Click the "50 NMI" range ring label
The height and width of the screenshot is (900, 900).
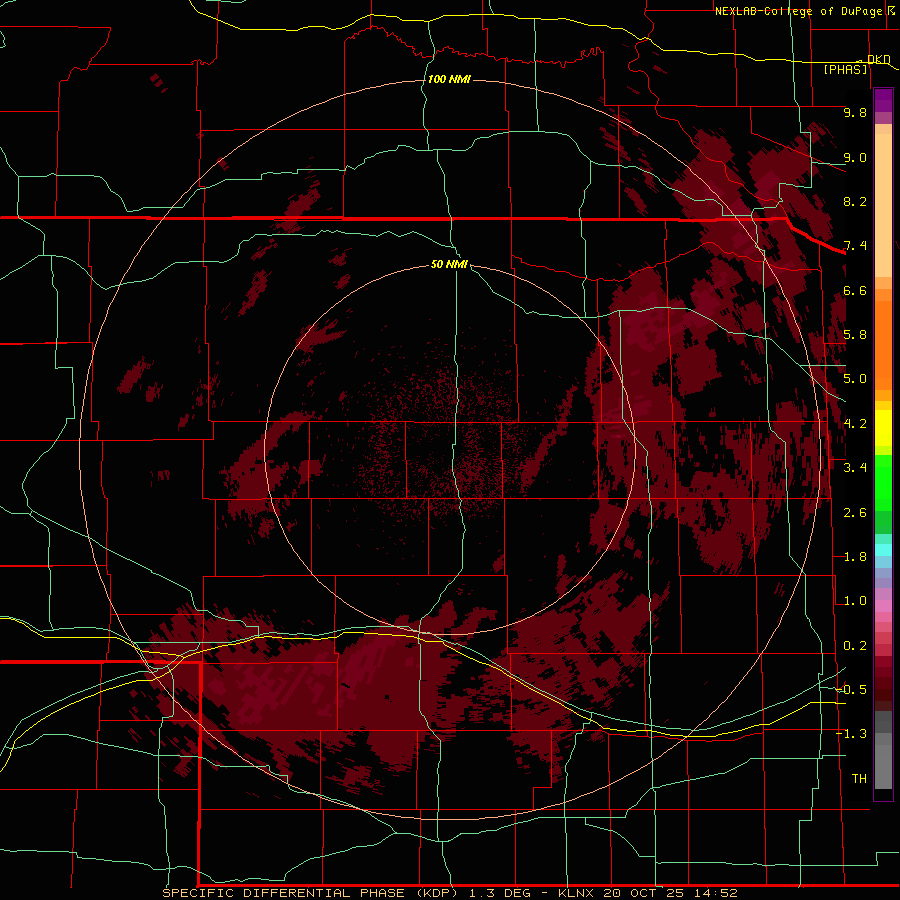coord(449,264)
